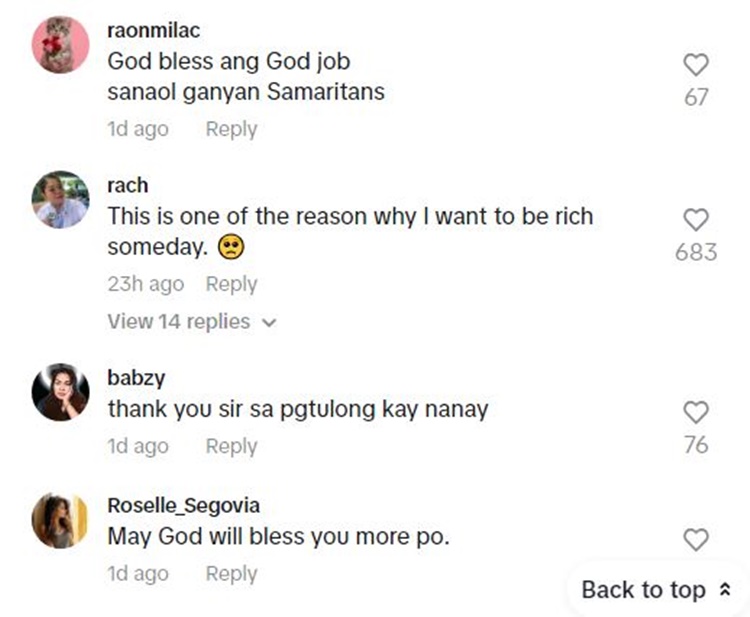Open rach's profile avatar
This screenshot has width=750, height=617.
point(61,199)
